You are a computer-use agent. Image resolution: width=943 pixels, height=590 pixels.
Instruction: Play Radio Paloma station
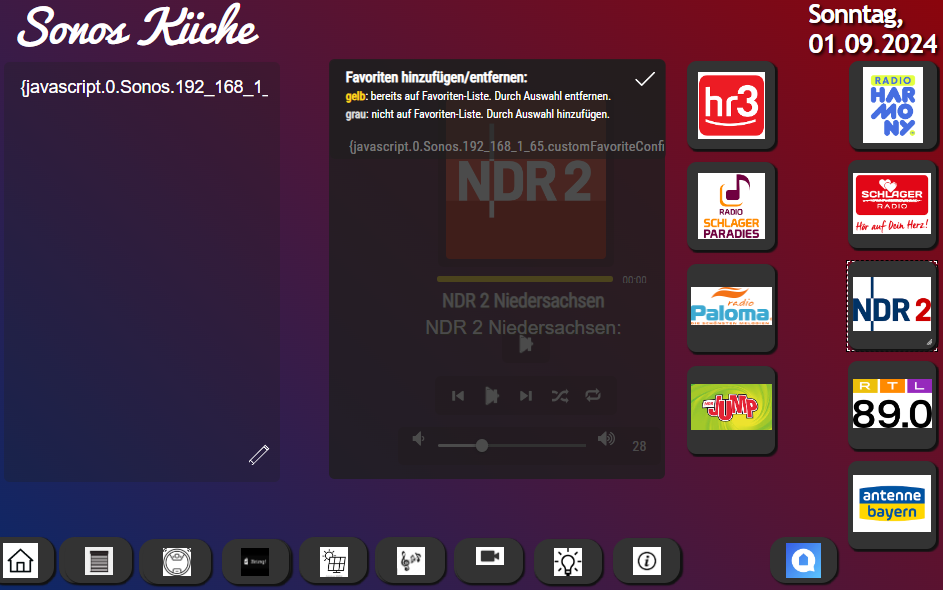[731, 306]
